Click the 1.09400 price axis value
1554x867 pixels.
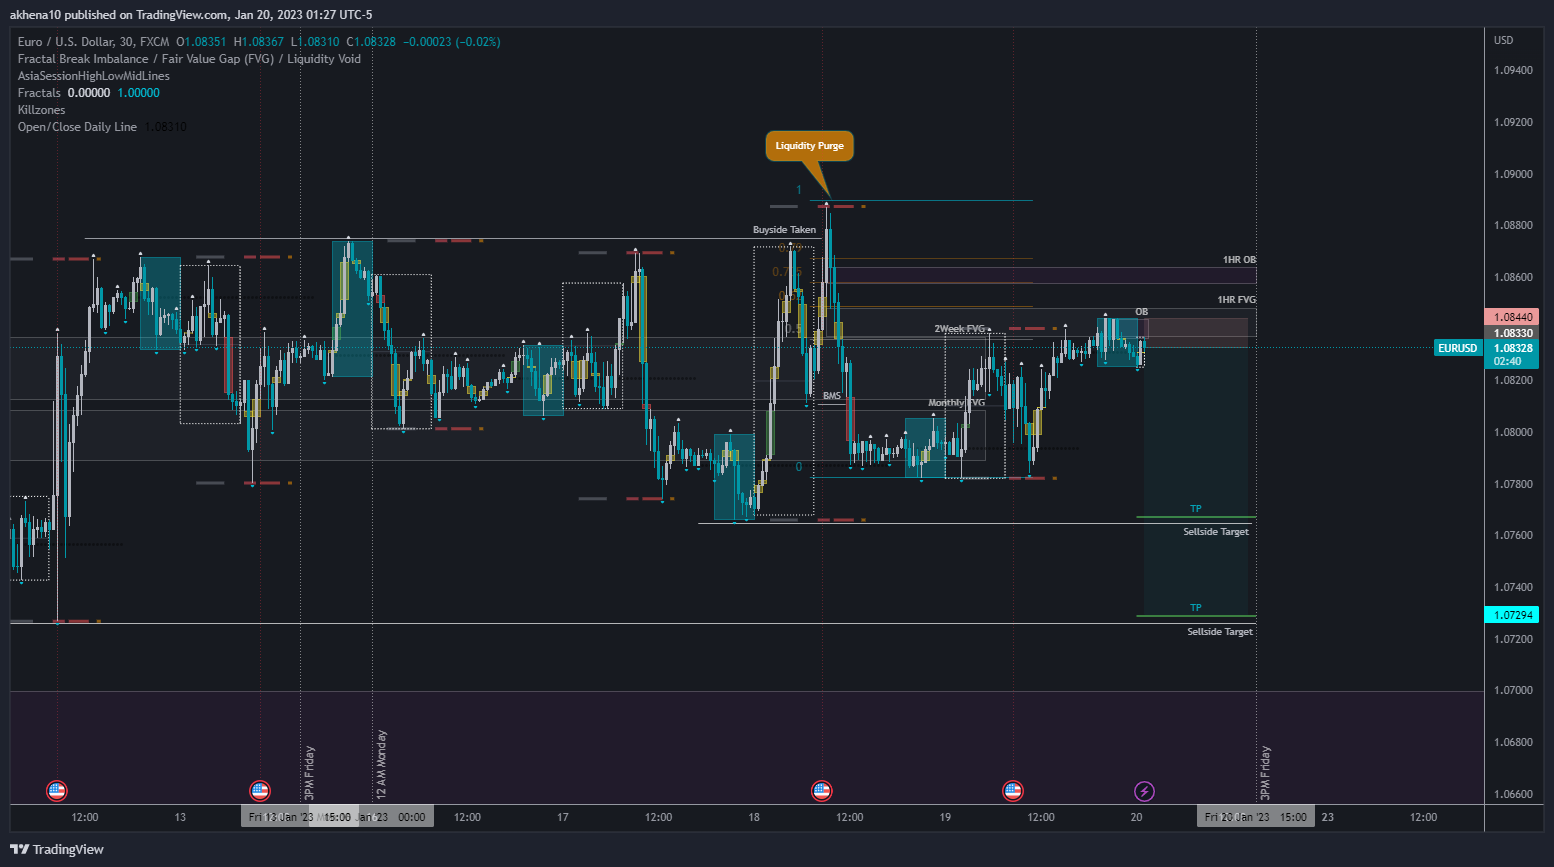tap(1513, 70)
